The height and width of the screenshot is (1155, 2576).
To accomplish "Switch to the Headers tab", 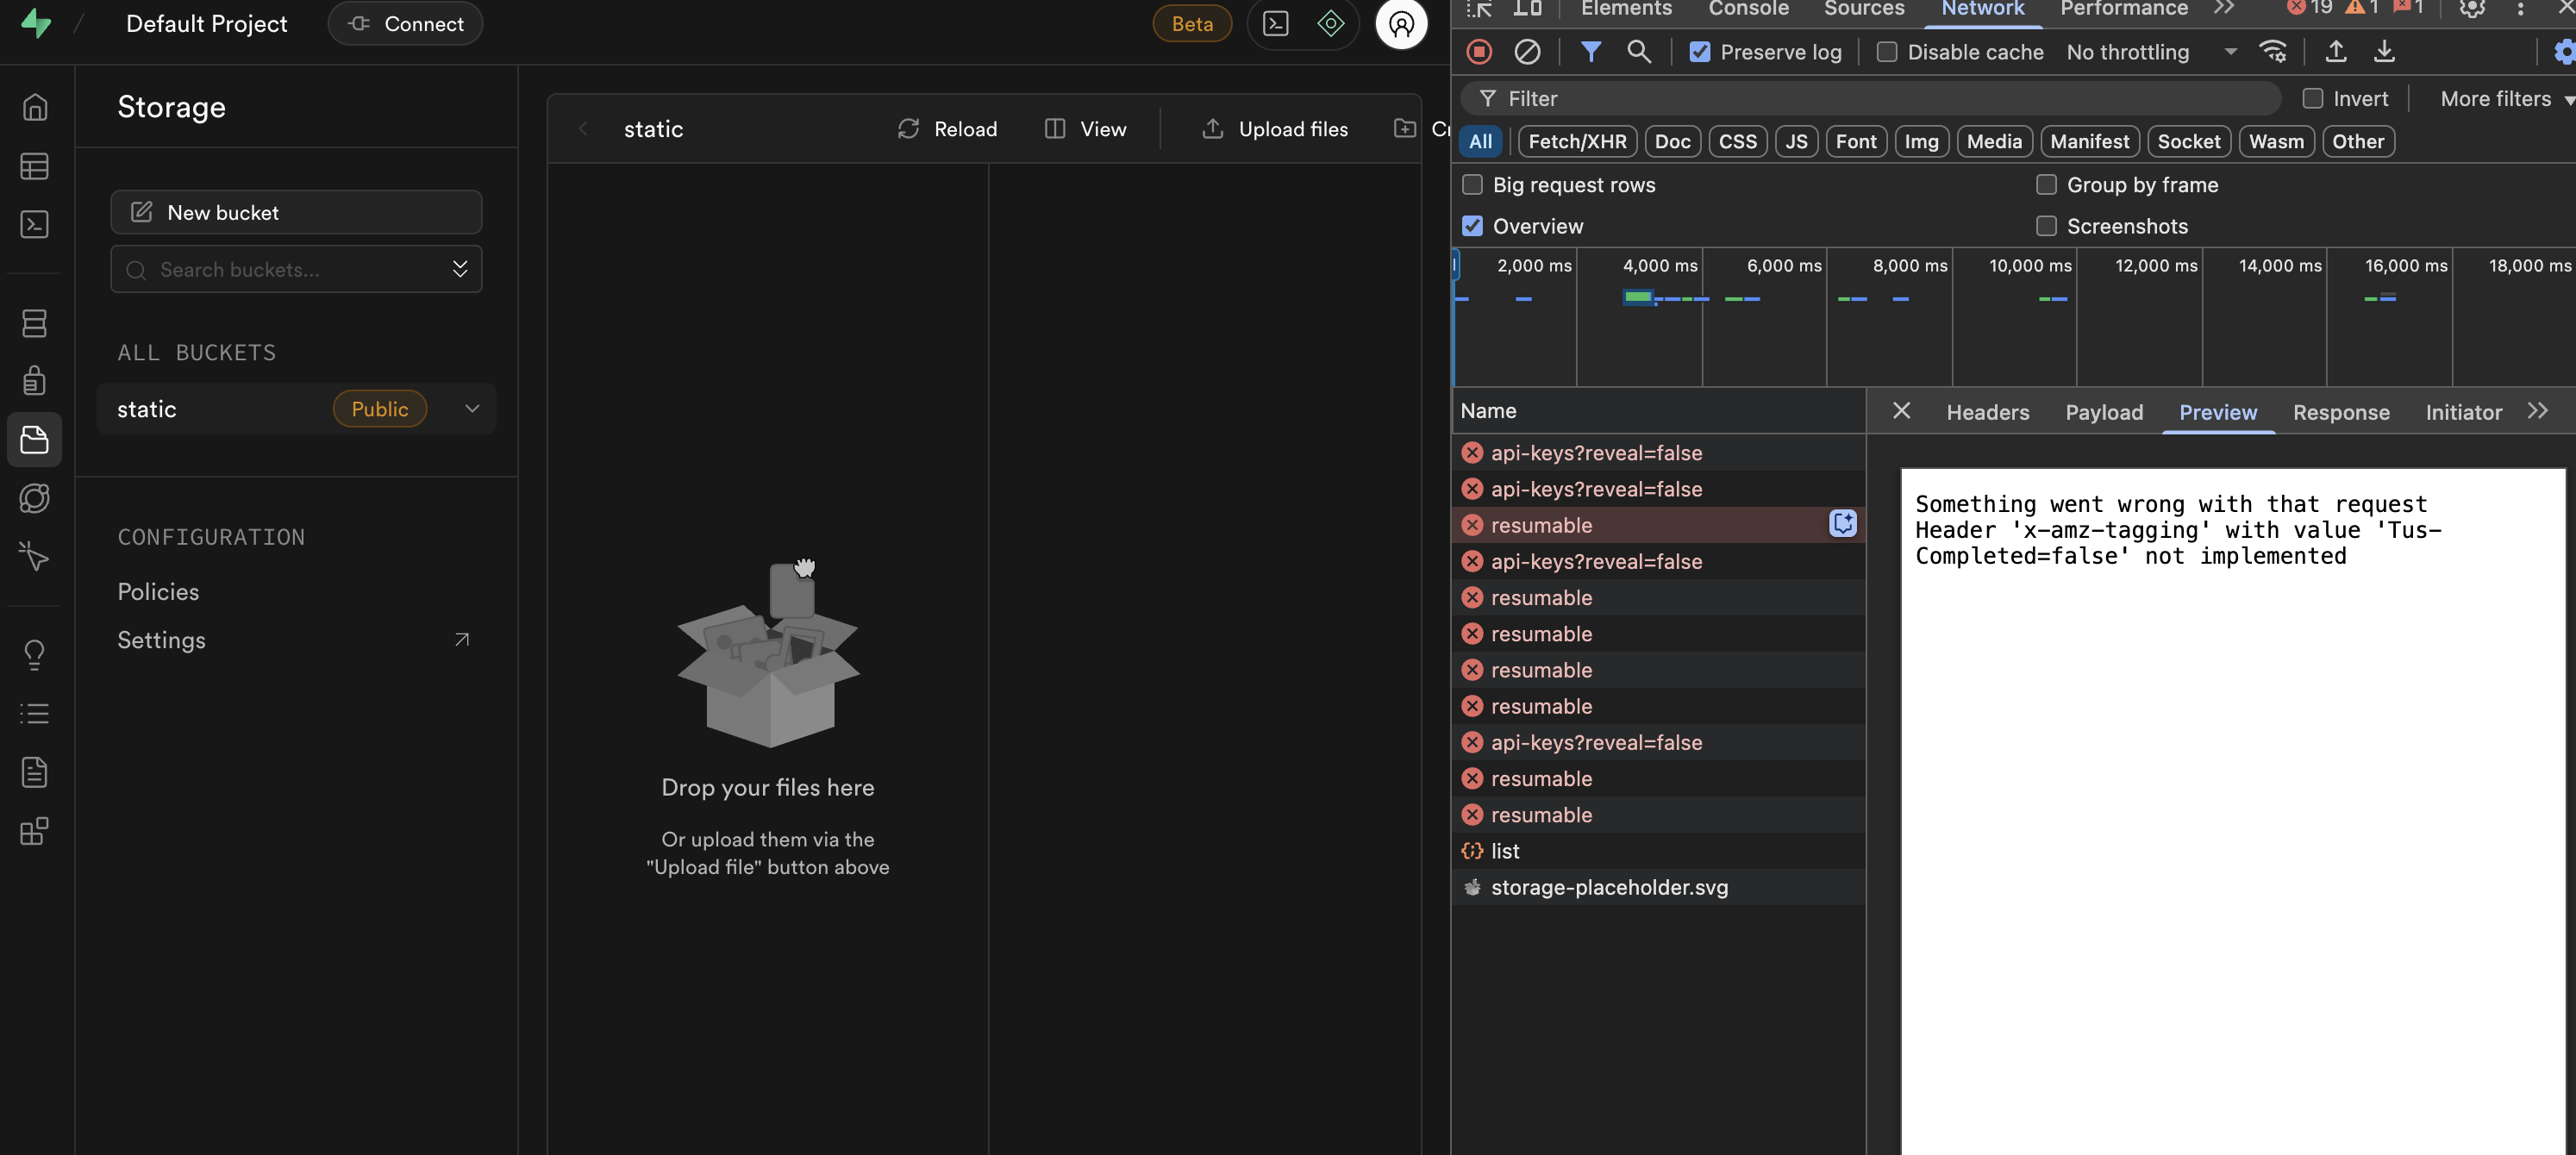I will (x=1987, y=412).
